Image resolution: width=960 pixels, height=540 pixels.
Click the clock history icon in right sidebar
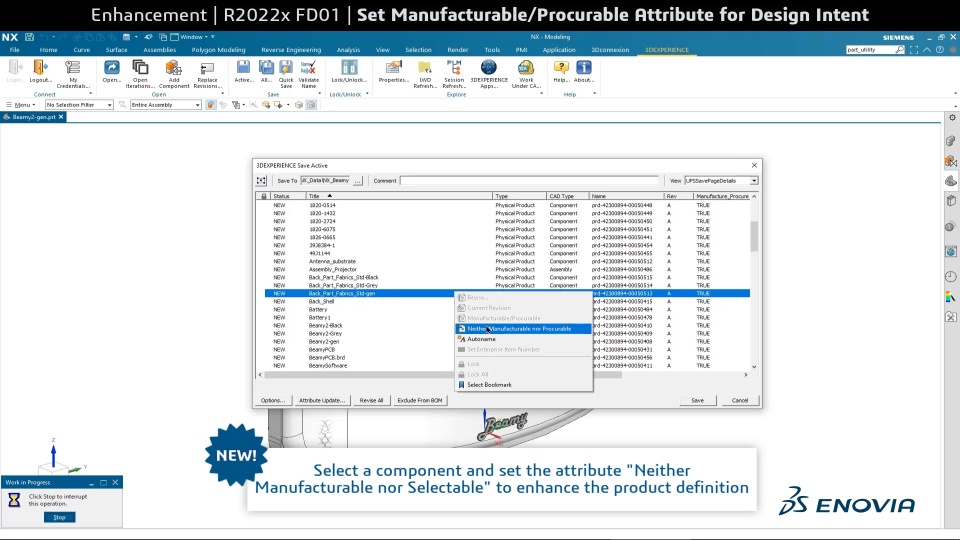pyautogui.click(x=950, y=277)
